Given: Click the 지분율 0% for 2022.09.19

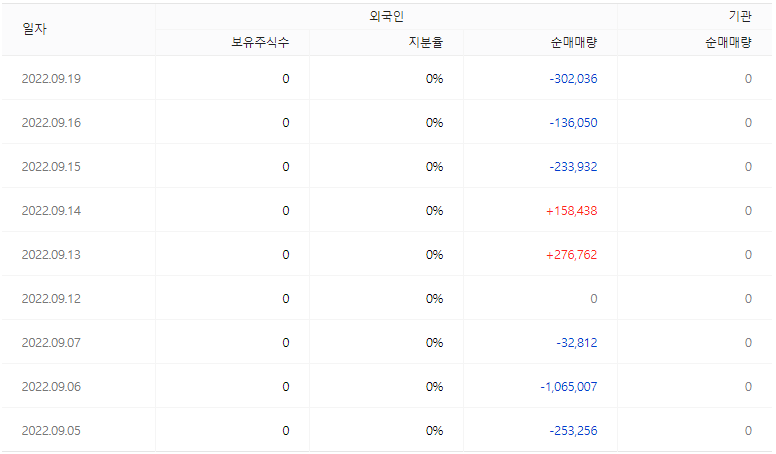Looking at the screenshot, I should pyautogui.click(x=435, y=79).
